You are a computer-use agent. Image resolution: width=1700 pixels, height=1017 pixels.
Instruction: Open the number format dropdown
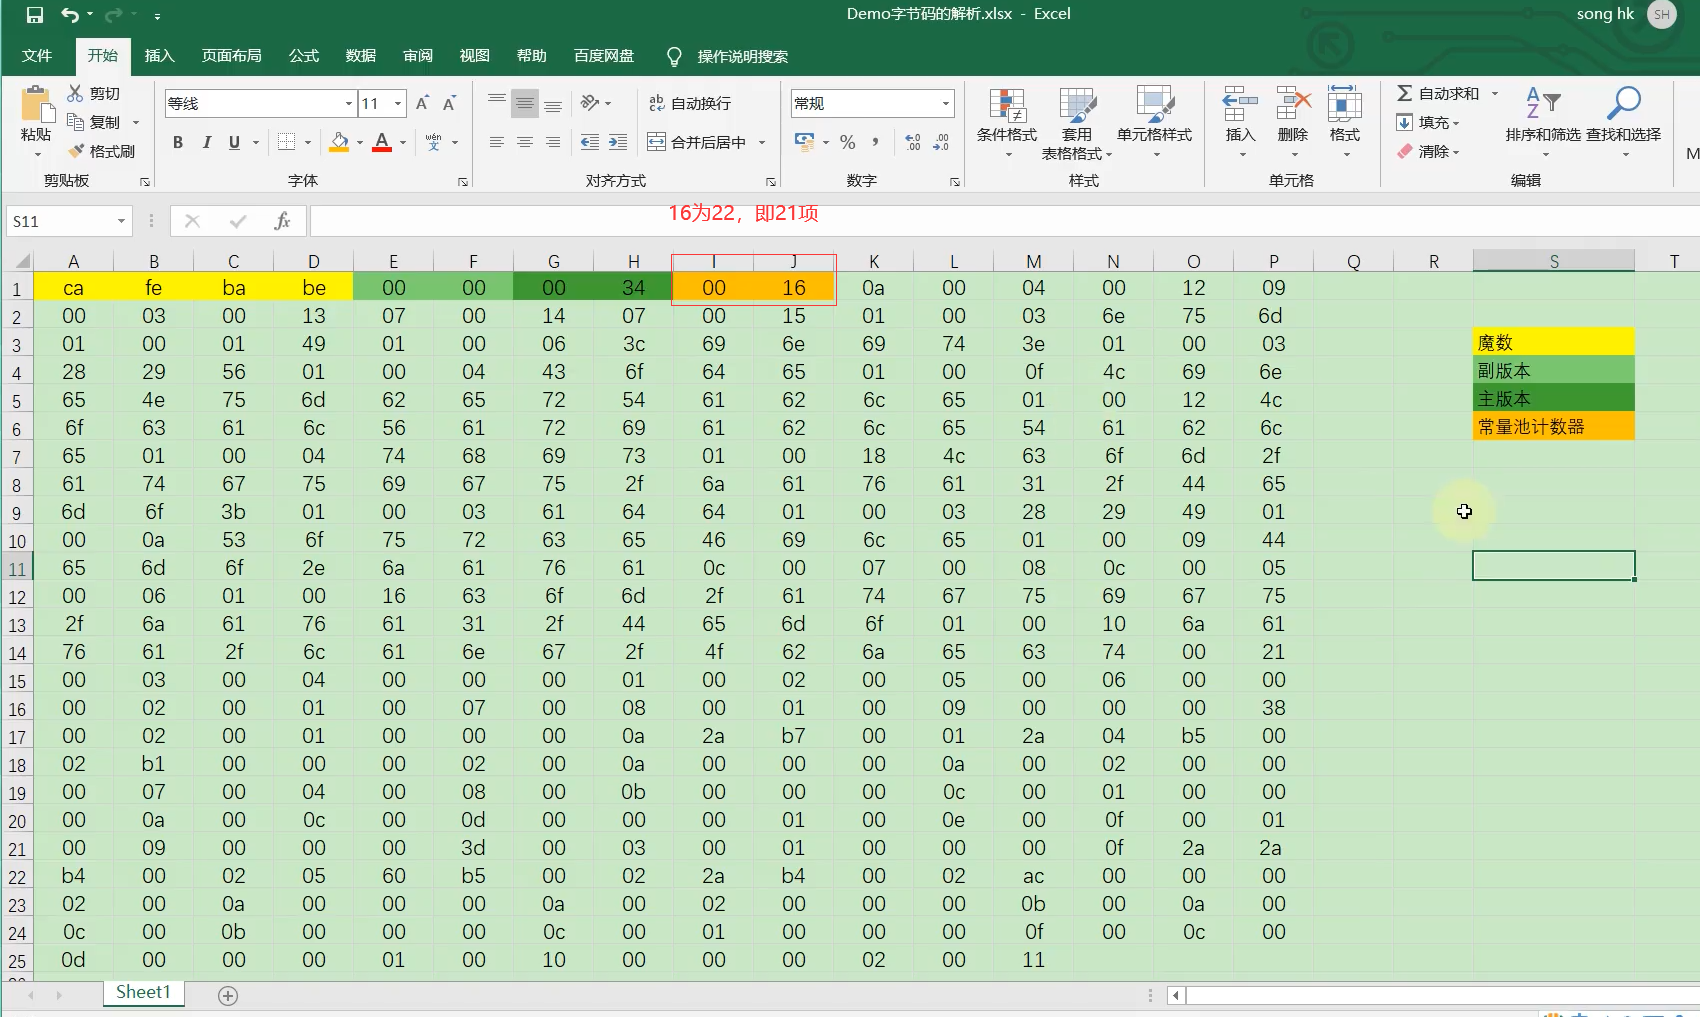pos(945,103)
